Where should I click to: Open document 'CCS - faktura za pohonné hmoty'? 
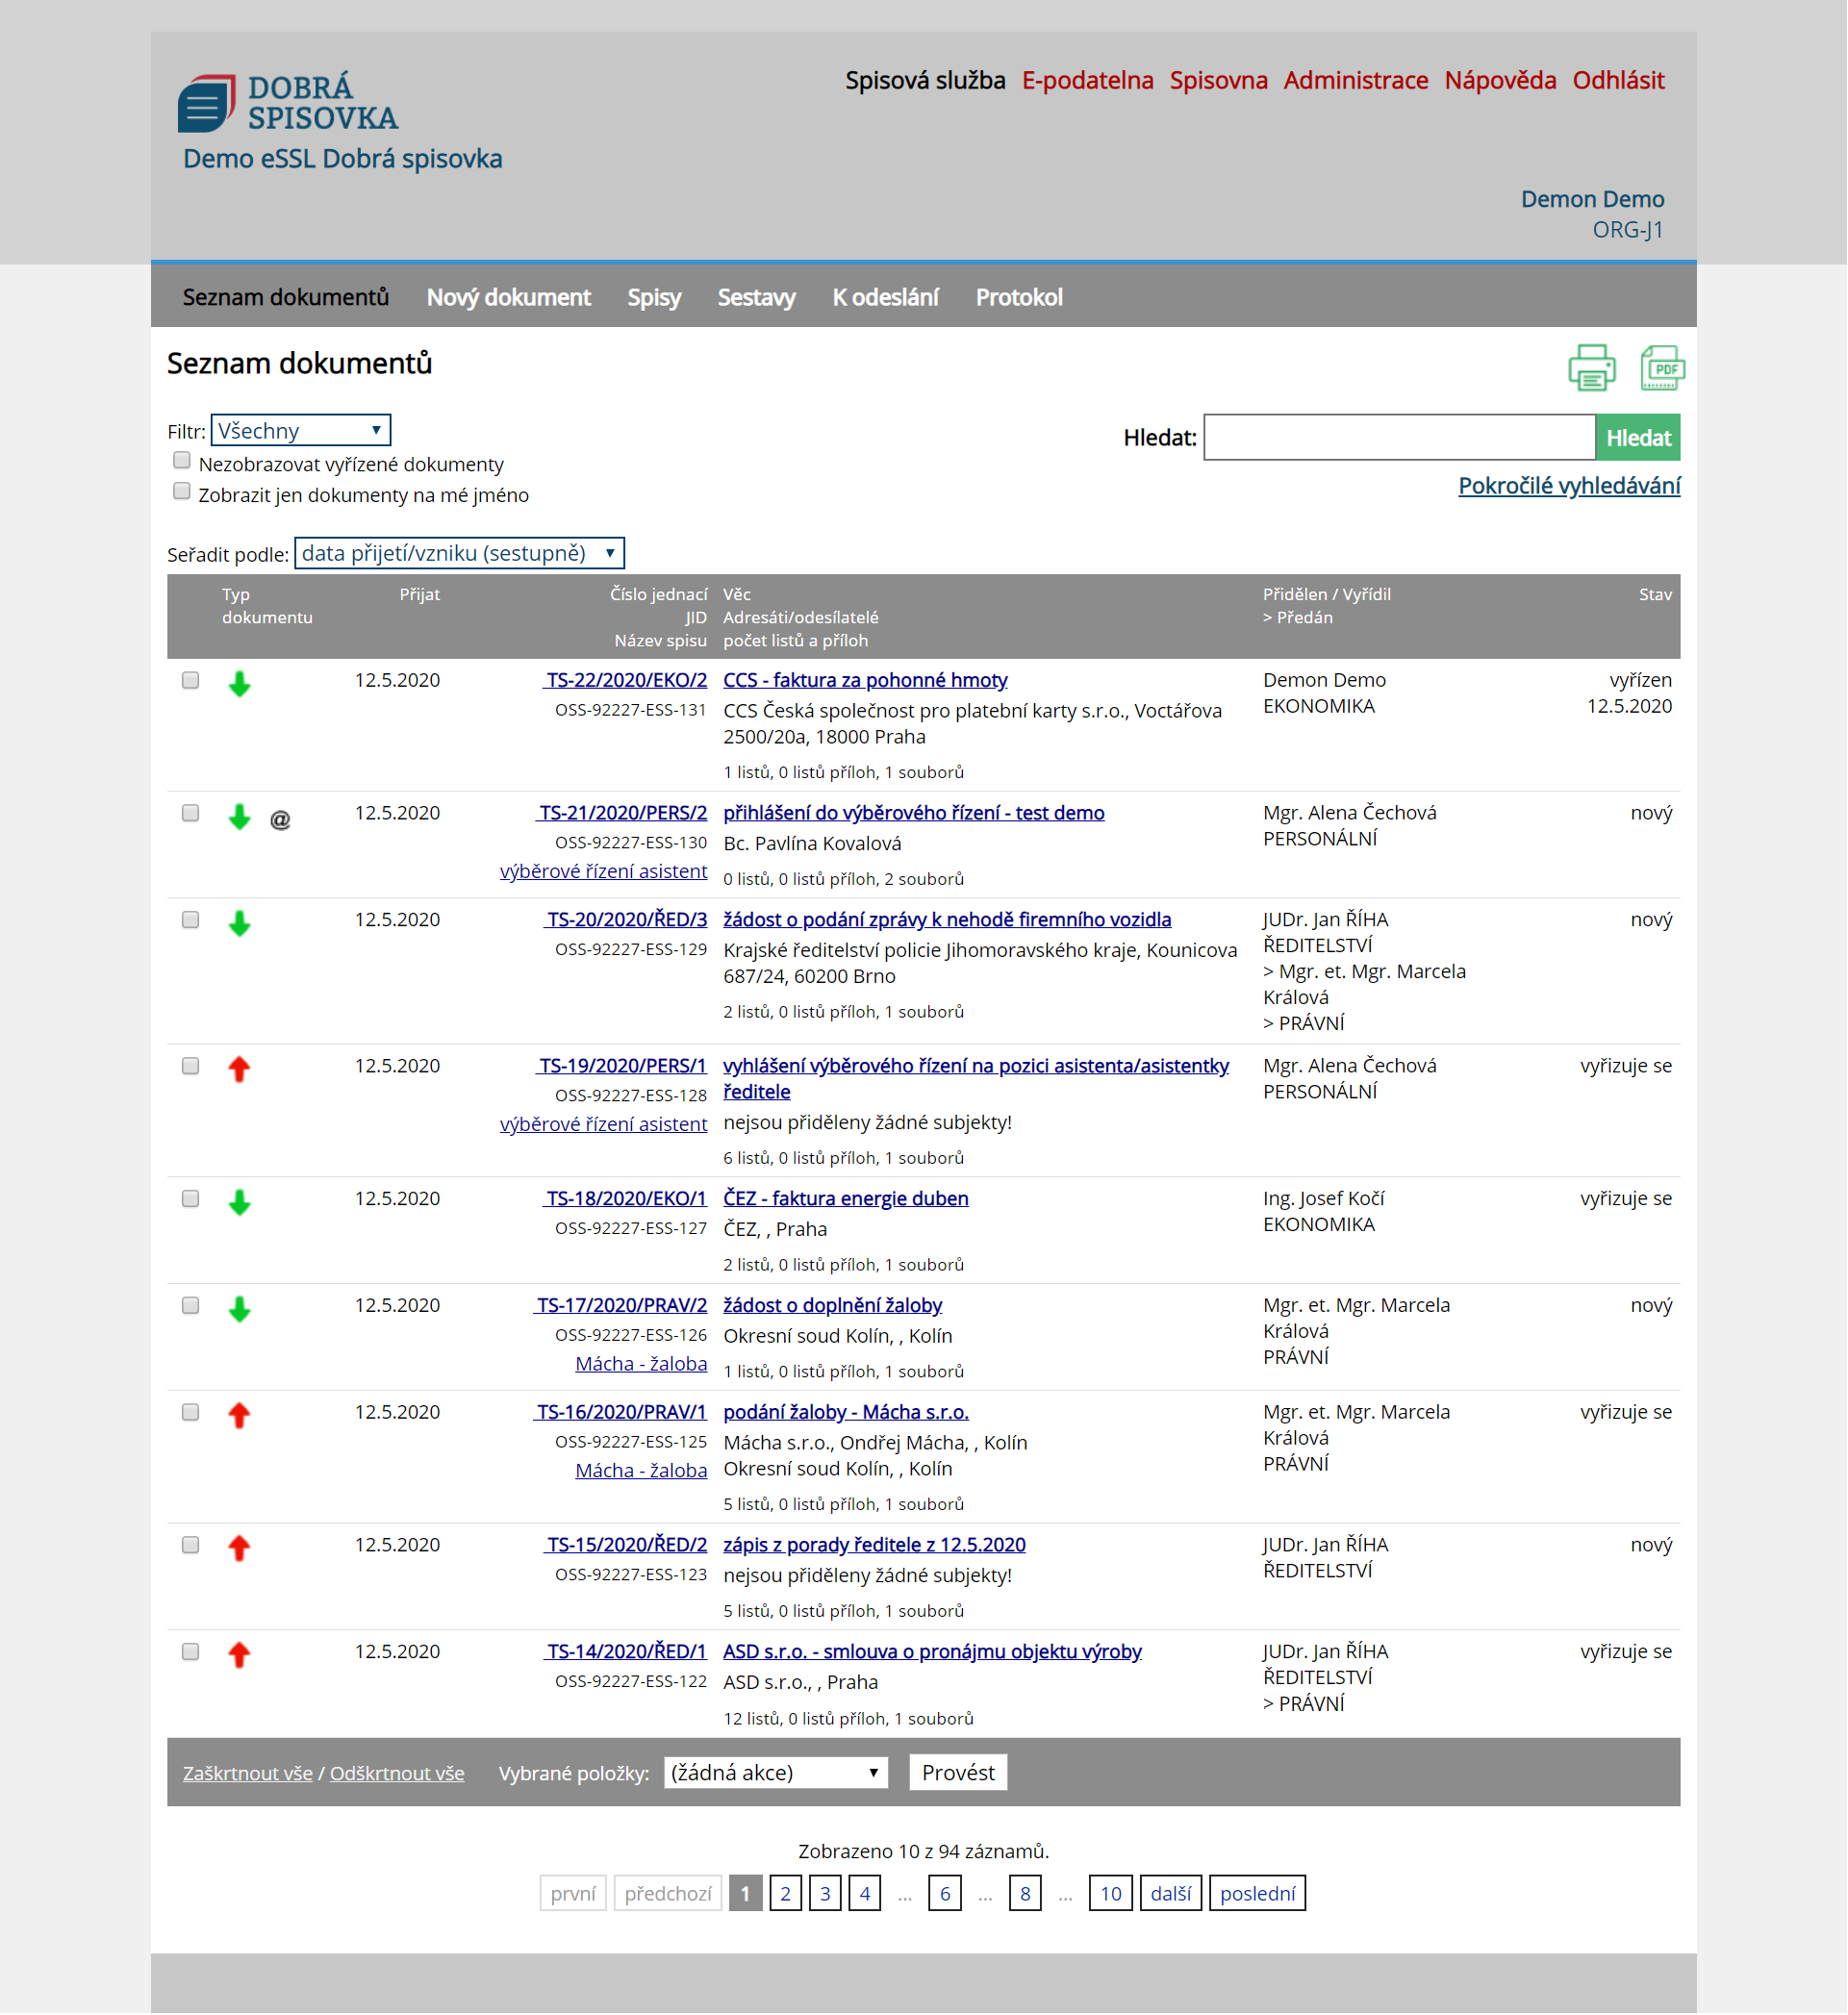866,681
